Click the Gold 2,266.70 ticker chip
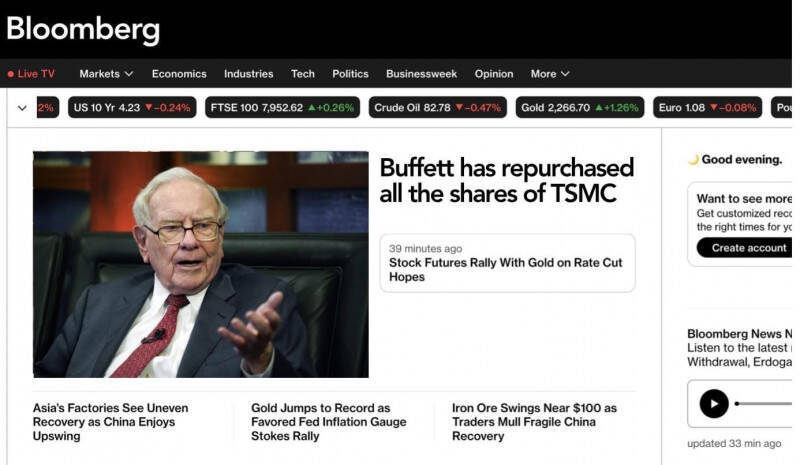Image resolution: width=800 pixels, height=465 pixels. [x=580, y=108]
